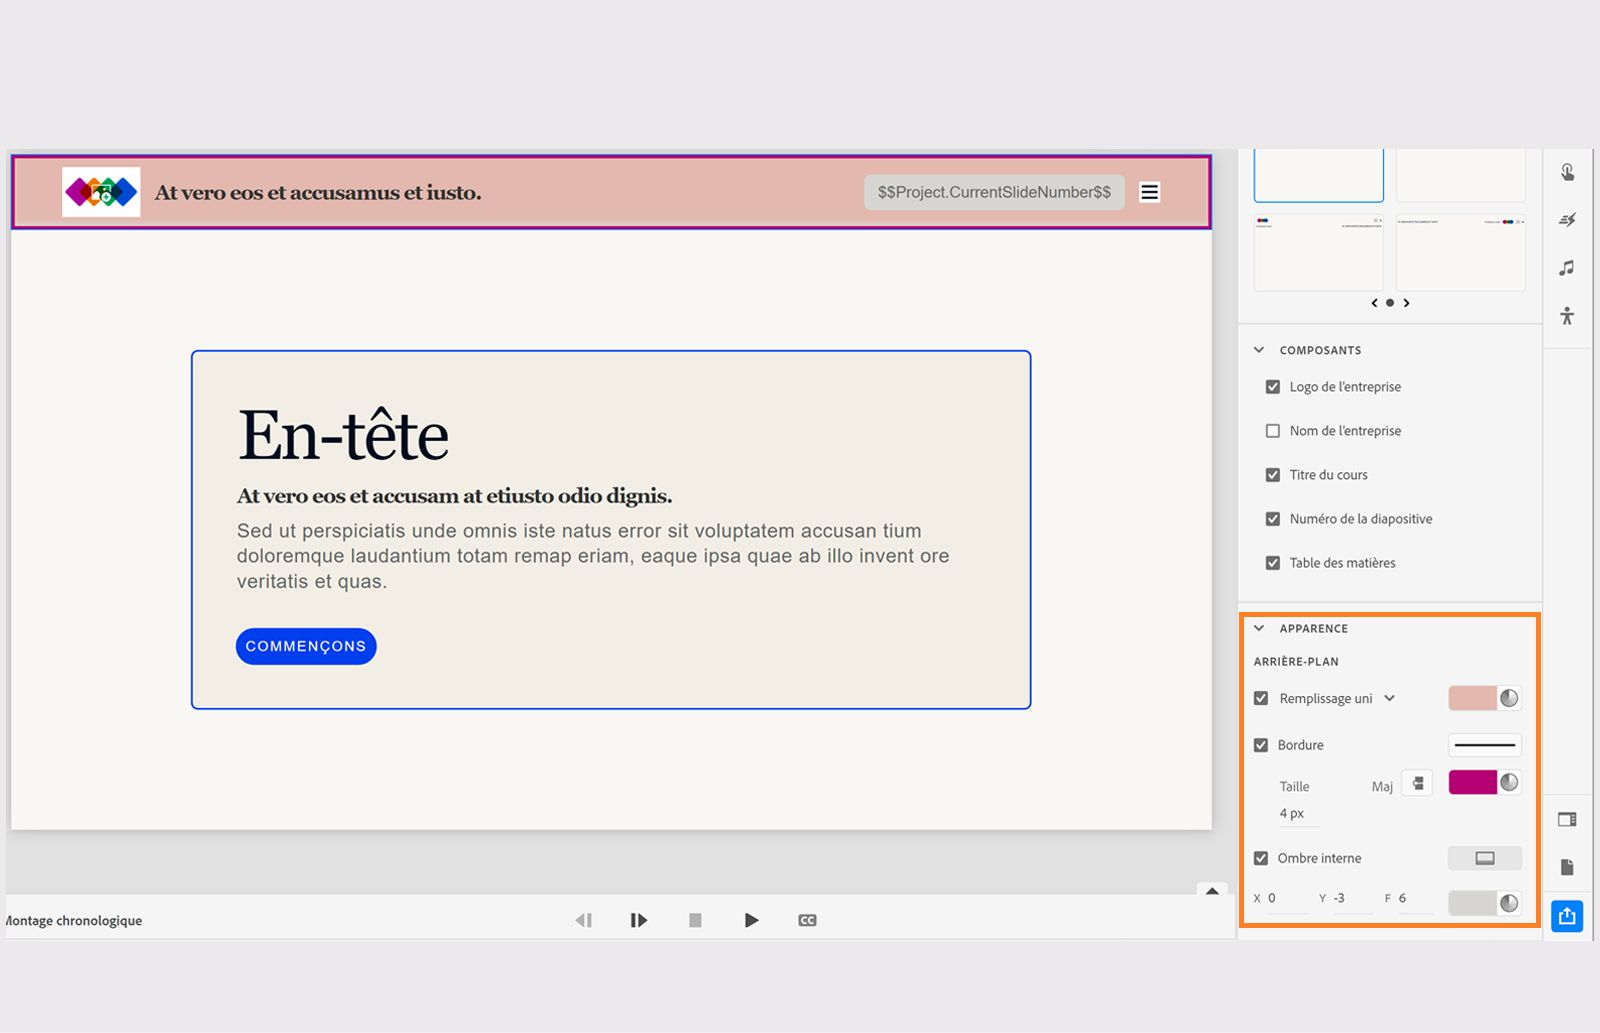This screenshot has width=1600, height=1033.
Task: Open the animations panel icon
Action: (x=1567, y=219)
